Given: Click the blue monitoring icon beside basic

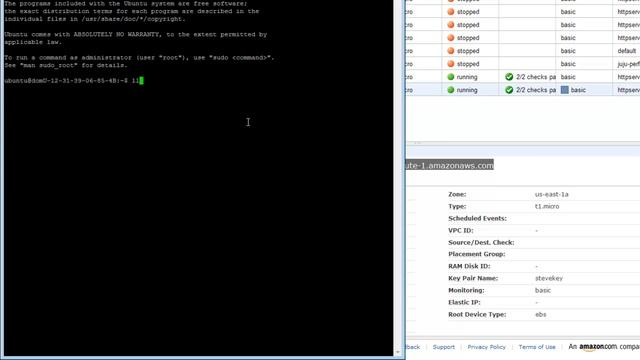Looking at the screenshot, I should (x=564, y=90).
